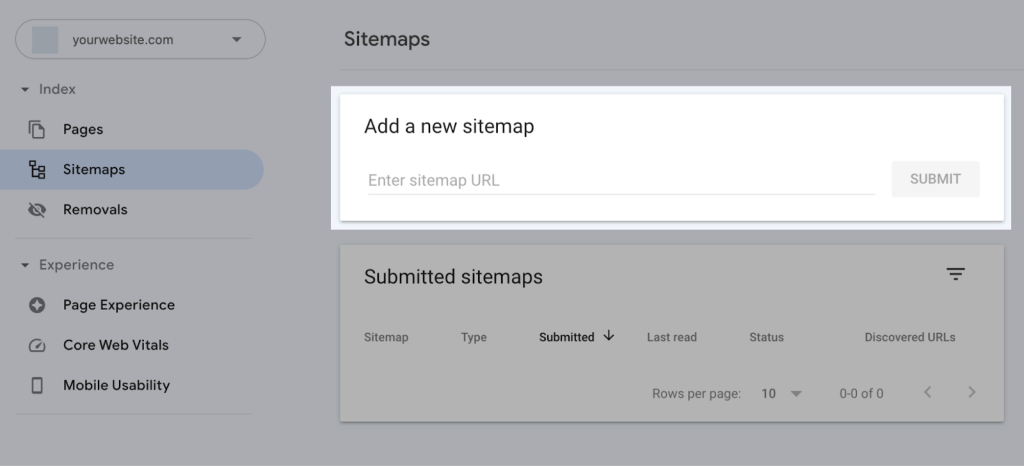Collapse the Index section in sidebar
This screenshot has height=466, width=1024.
point(25,90)
